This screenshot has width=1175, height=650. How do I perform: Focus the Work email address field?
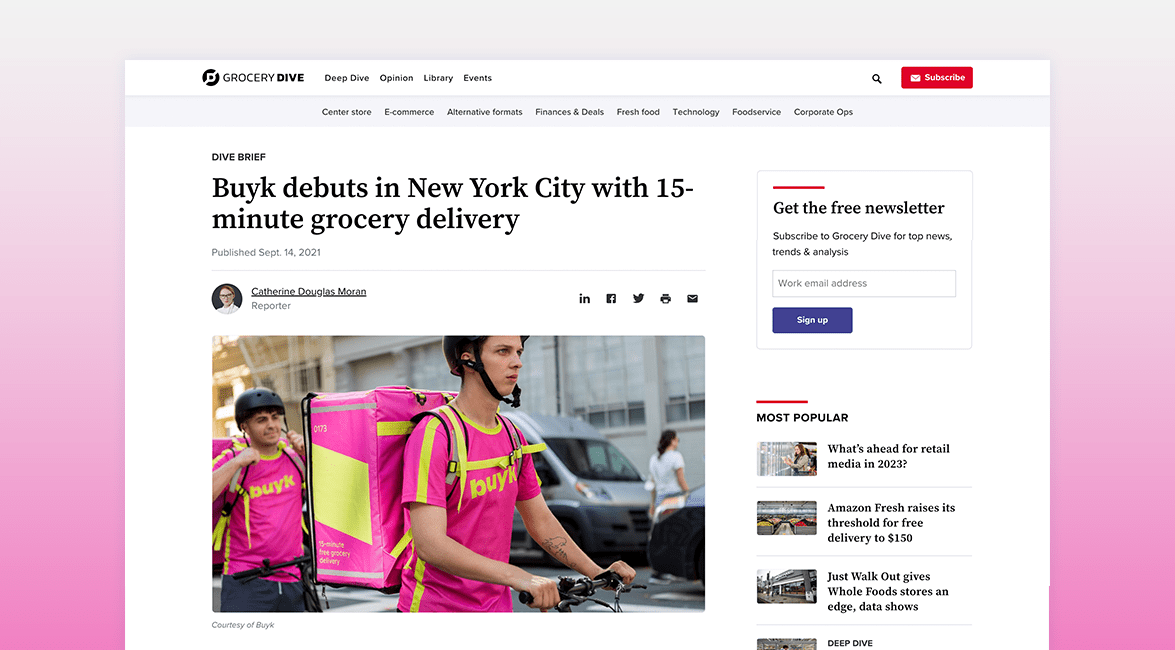click(x=864, y=283)
